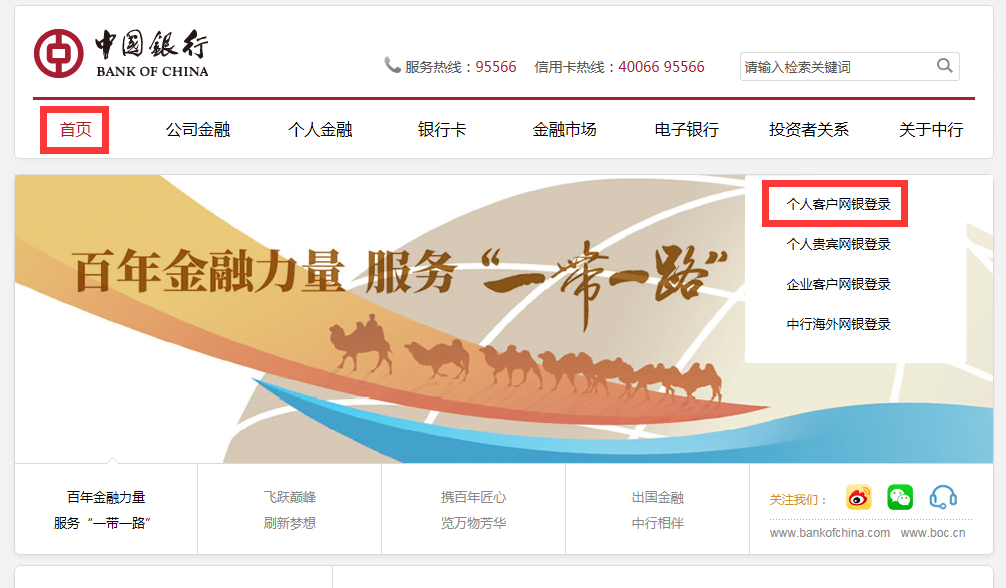Open the 个人金融 menu
The image size is (1006, 588).
(320, 130)
